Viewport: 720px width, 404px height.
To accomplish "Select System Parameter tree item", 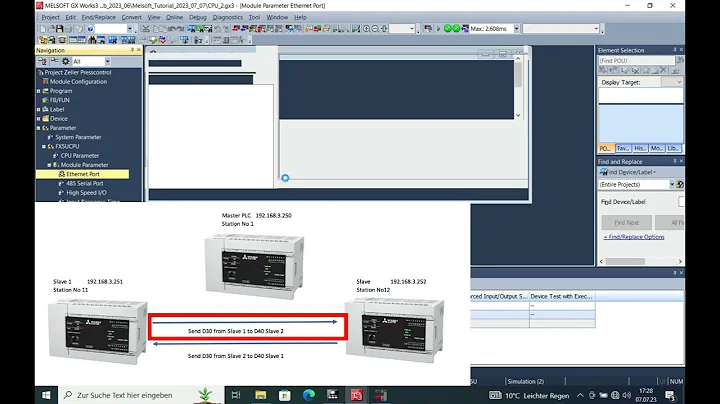I will 78,137.
